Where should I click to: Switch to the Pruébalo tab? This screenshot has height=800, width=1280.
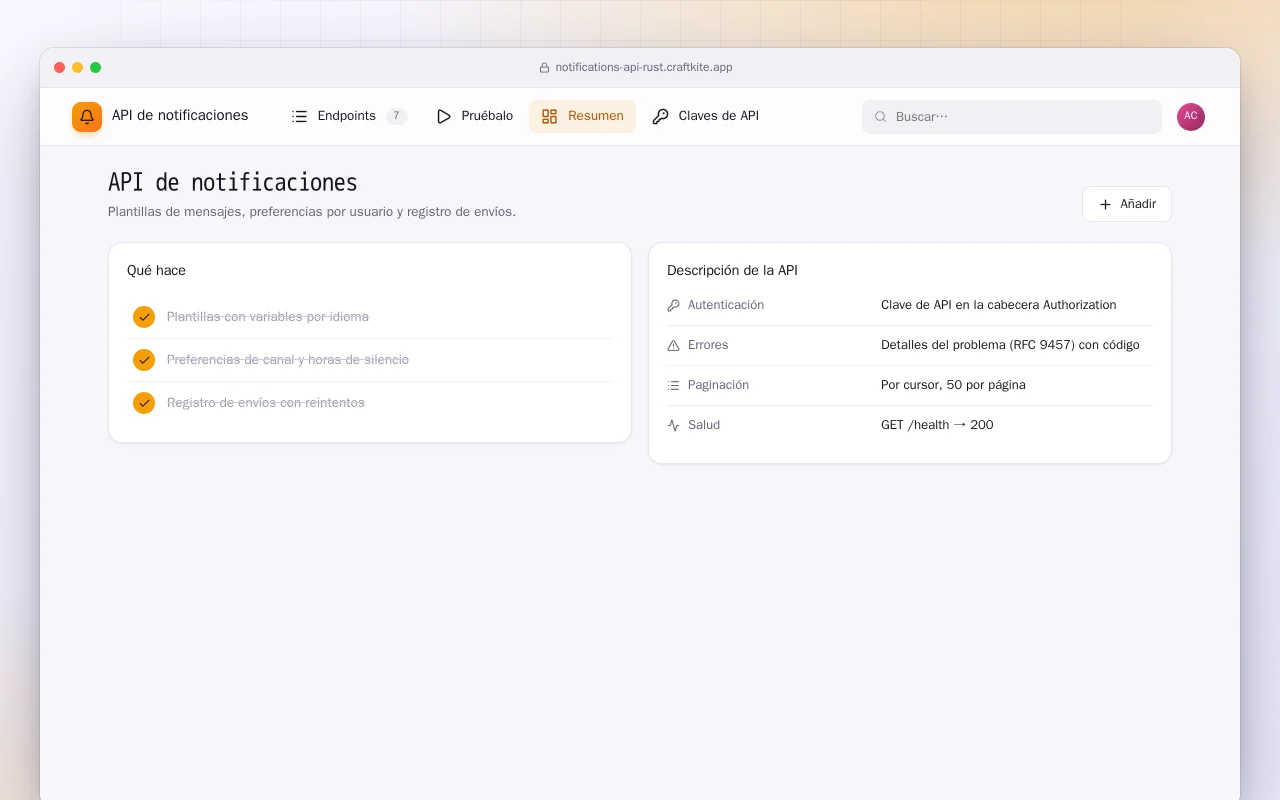(x=475, y=116)
